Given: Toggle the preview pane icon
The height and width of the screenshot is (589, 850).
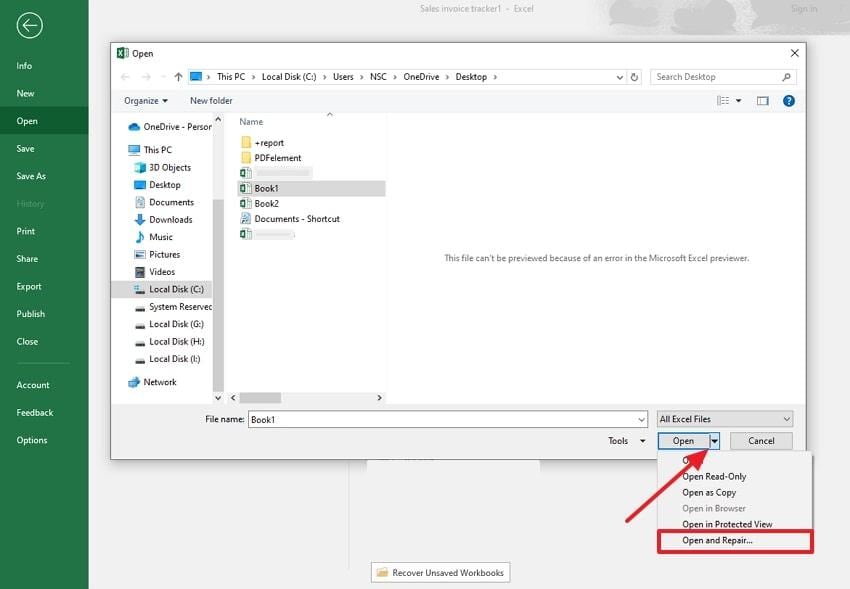Looking at the screenshot, I should [x=763, y=101].
